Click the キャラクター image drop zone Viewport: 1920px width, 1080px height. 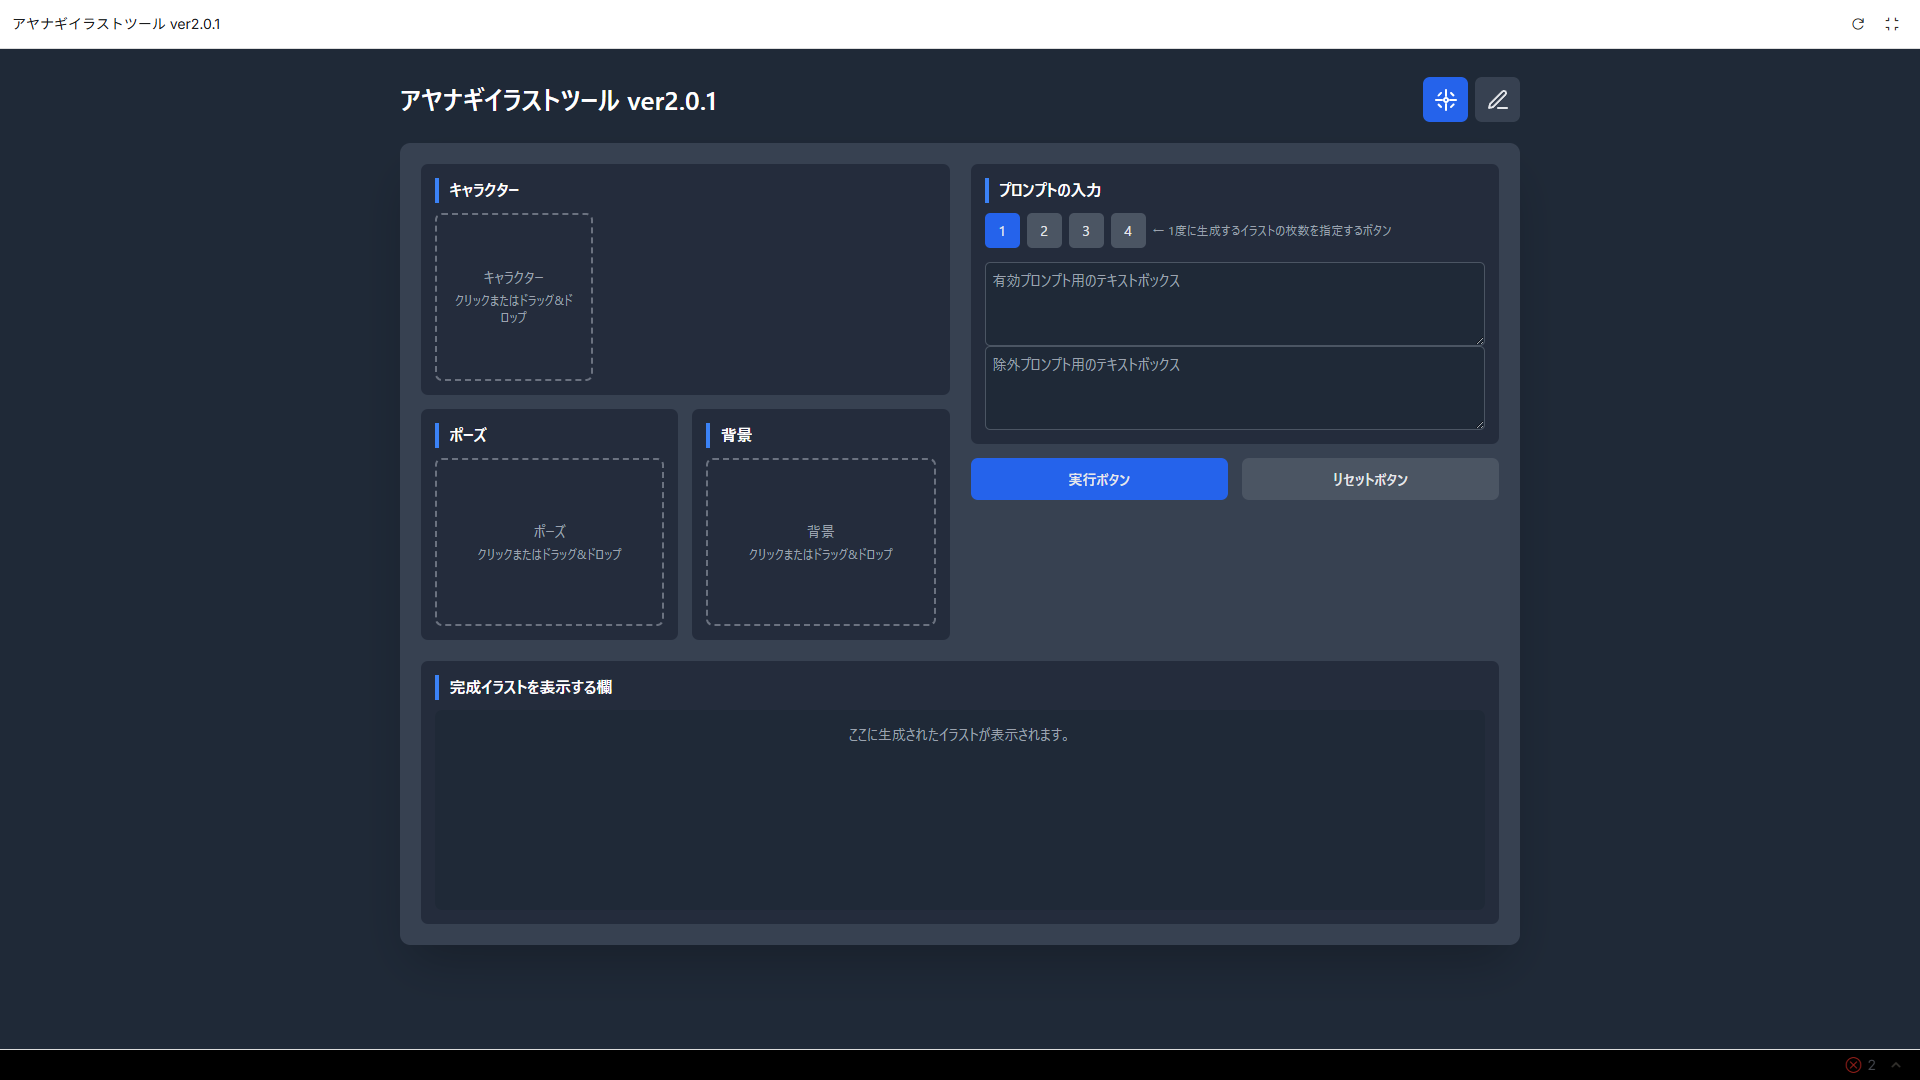pos(514,297)
